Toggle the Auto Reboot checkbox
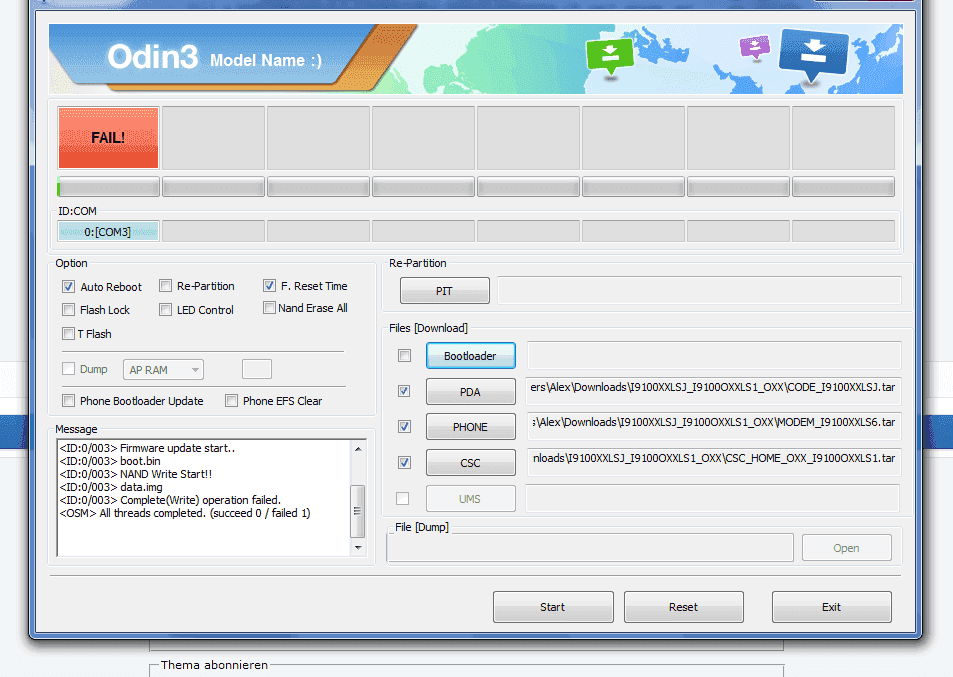Viewport: 953px width, 677px height. 68,286
